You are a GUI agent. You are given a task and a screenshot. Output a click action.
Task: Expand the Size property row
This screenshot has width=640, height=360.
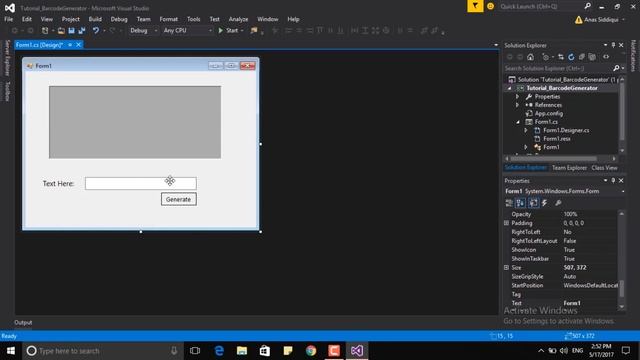click(x=507, y=268)
